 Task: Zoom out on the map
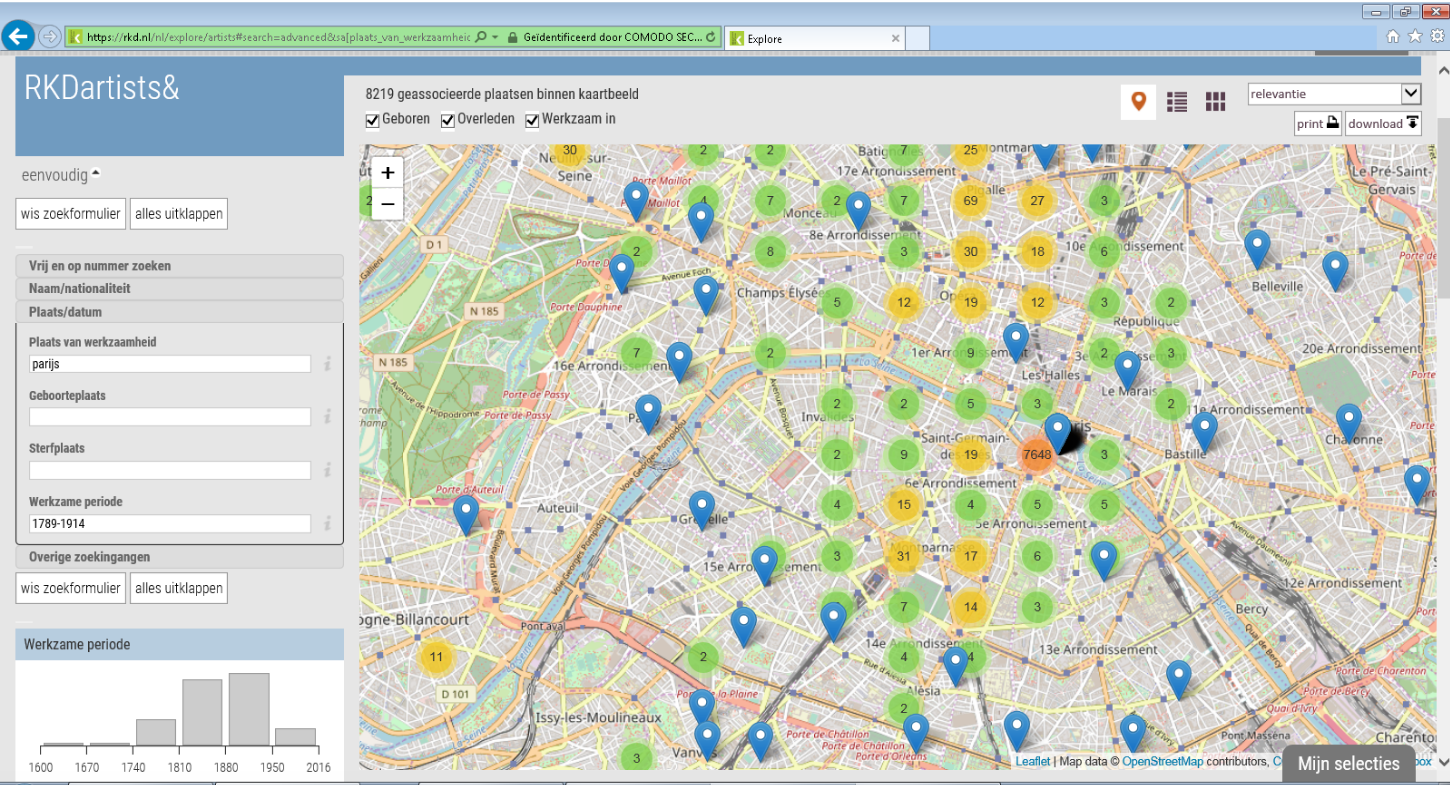pyautogui.click(x=388, y=204)
